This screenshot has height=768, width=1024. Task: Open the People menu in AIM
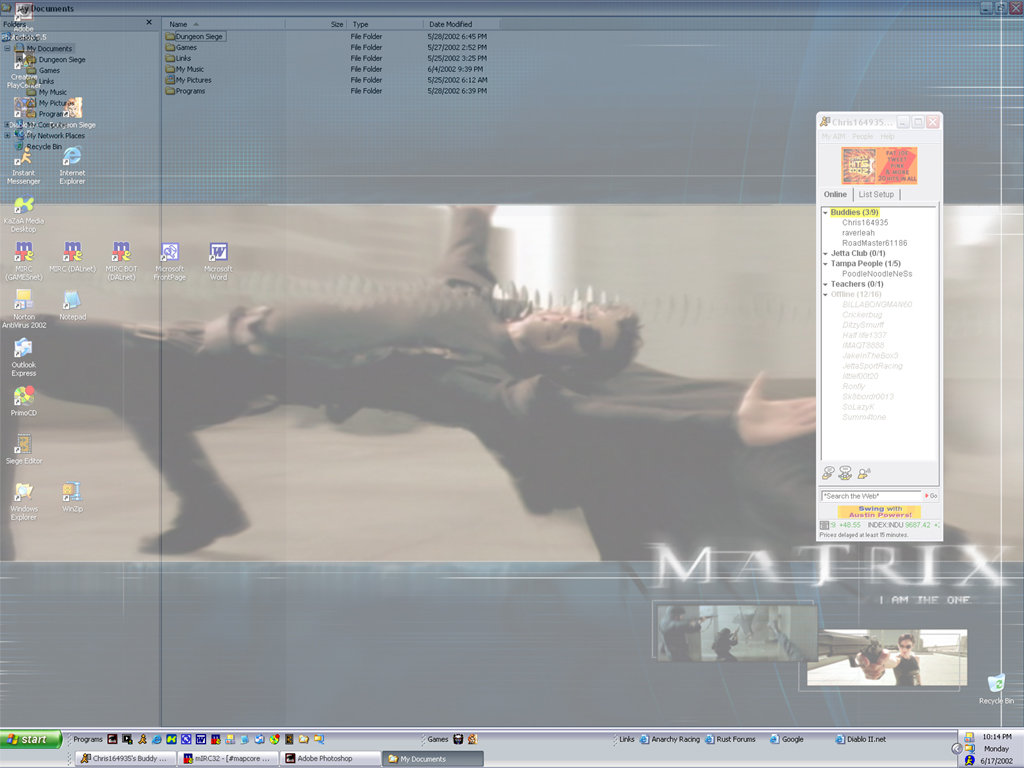862,136
